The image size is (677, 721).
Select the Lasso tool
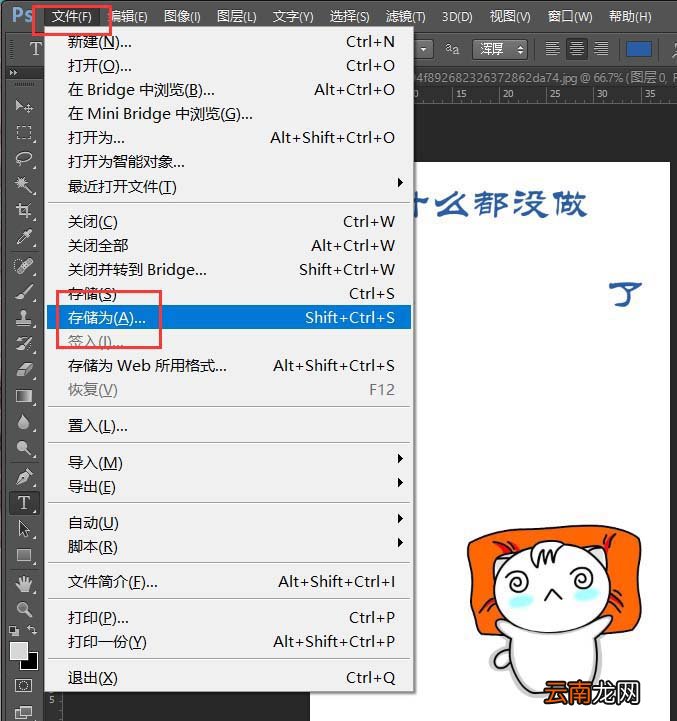click(x=23, y=159)
